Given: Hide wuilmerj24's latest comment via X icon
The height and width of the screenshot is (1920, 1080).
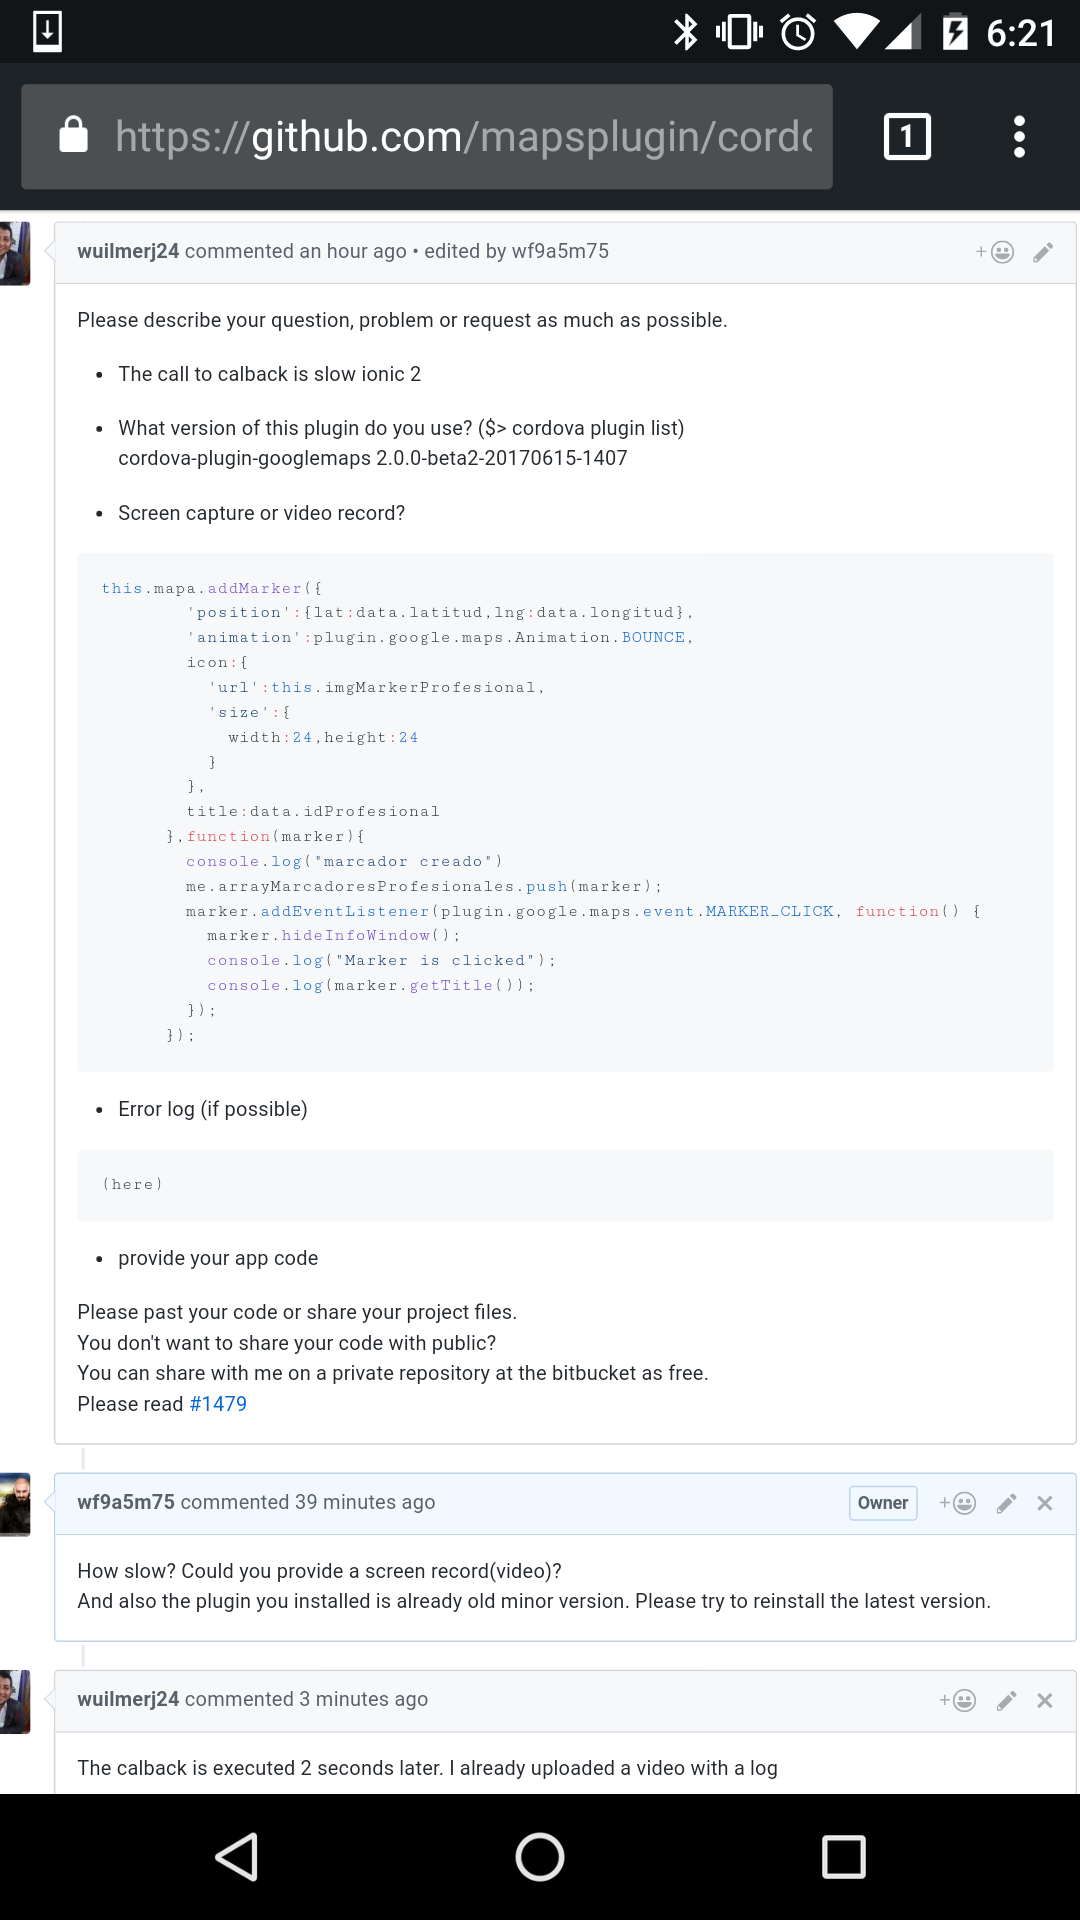Looking at the screenshot, I should [1045, 1699].
